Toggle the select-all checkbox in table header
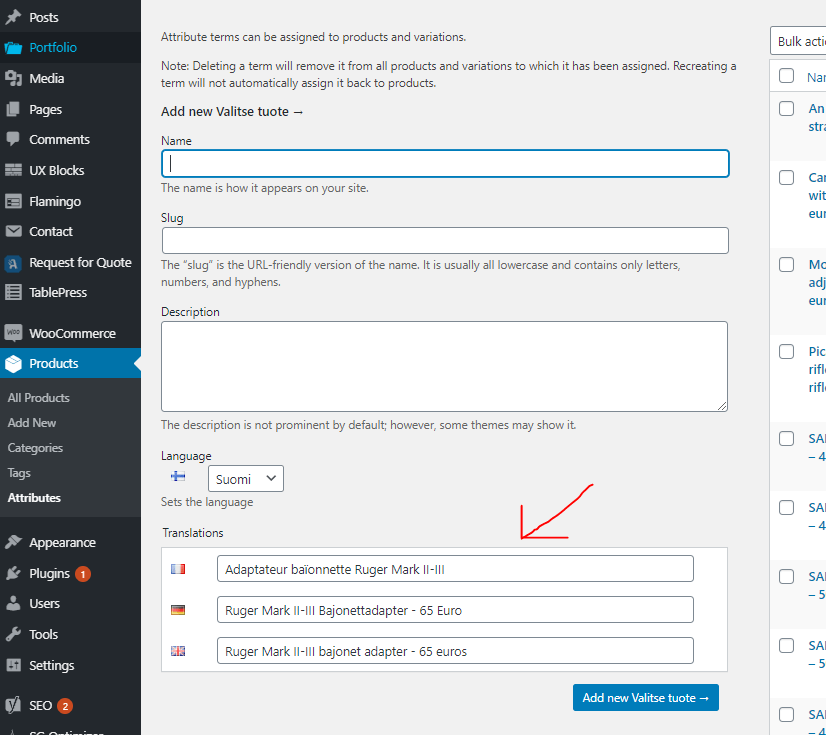Image resolution: width=826 pixels, height=735 pixels. [x=786, y=76]
